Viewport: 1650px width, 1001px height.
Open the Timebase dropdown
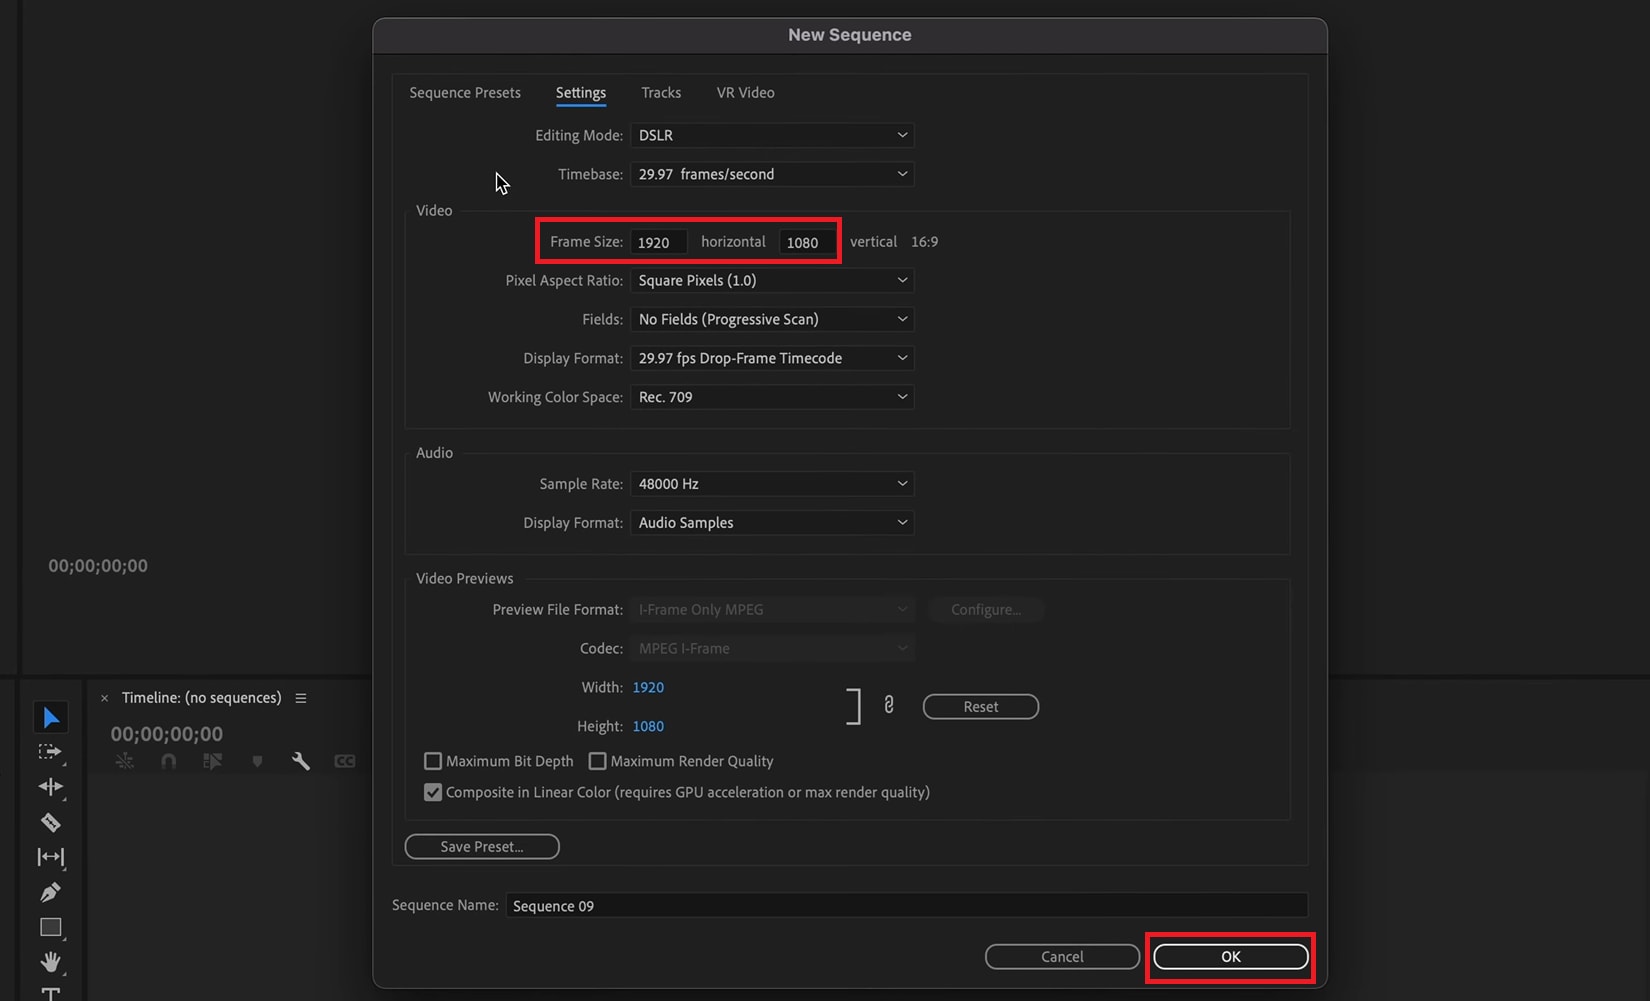pyautogui.click(x=771, y=174)
